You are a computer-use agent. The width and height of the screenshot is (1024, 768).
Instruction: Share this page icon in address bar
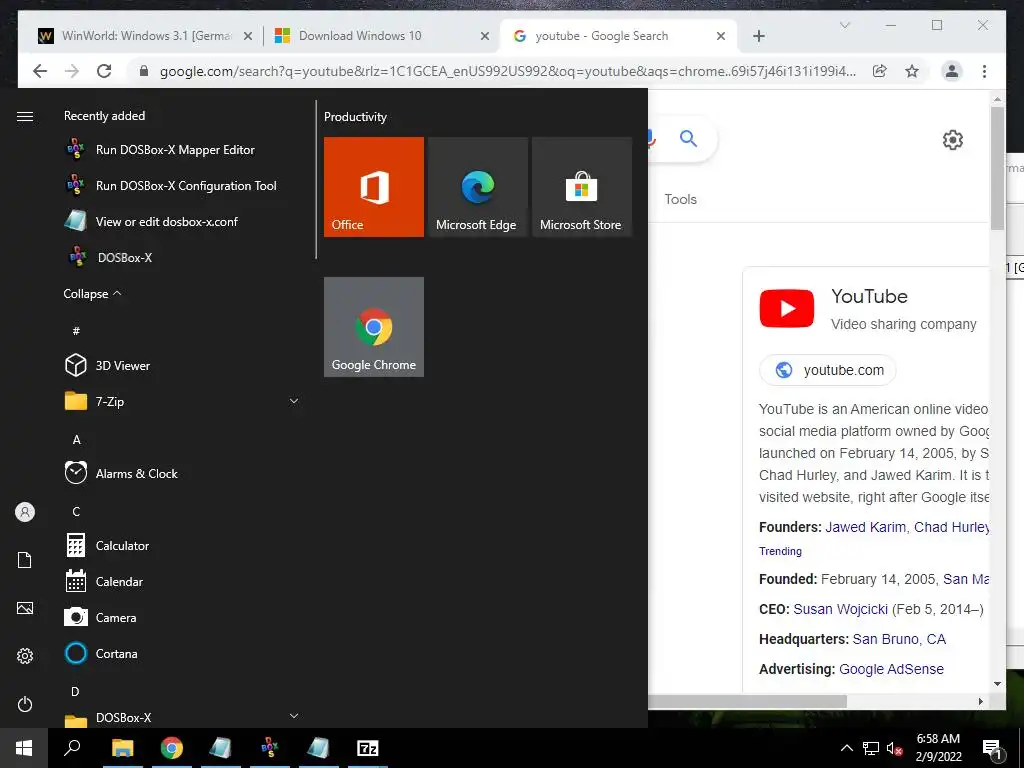[880, 71]
